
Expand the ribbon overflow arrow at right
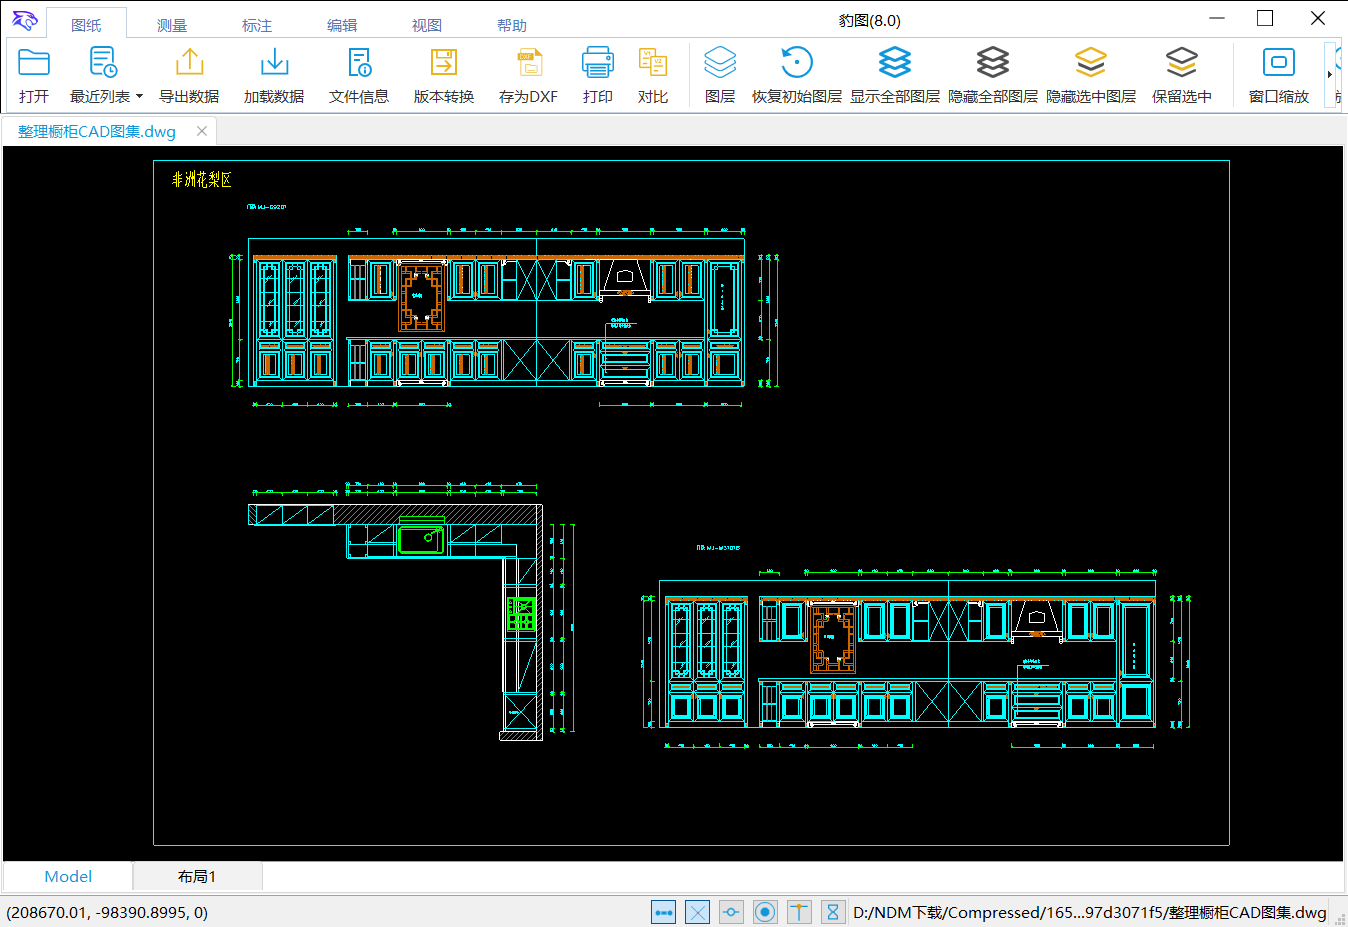click(x=1329, y=75)
